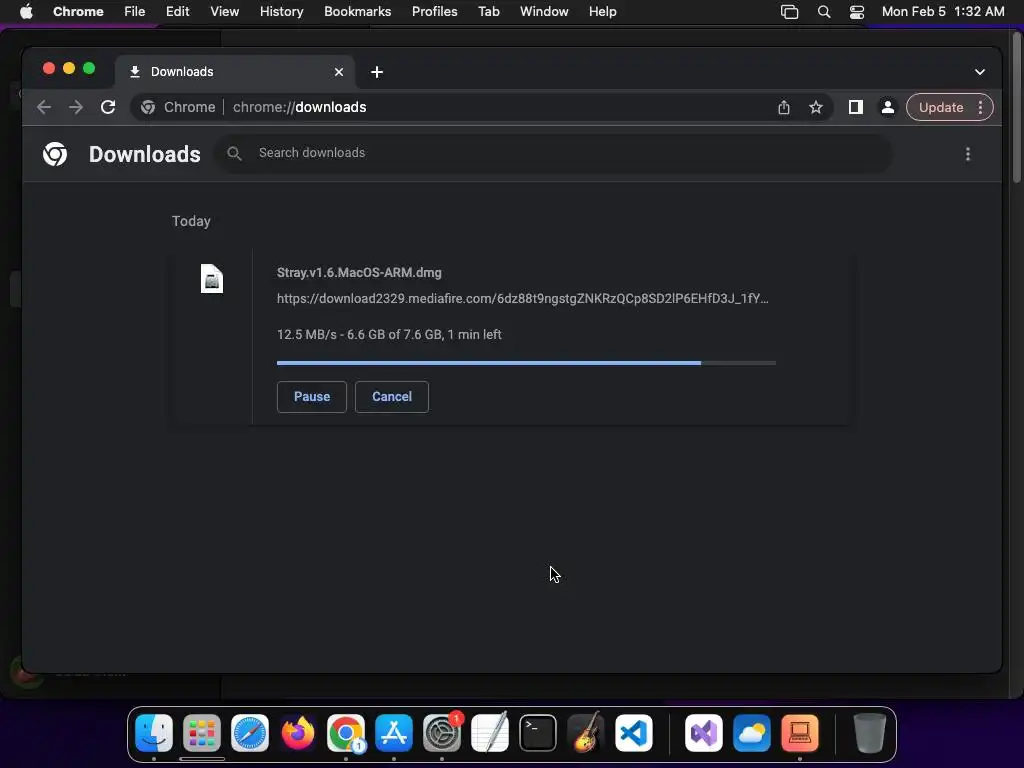
Task: Open the Edit menu
Action: (178, 12)
